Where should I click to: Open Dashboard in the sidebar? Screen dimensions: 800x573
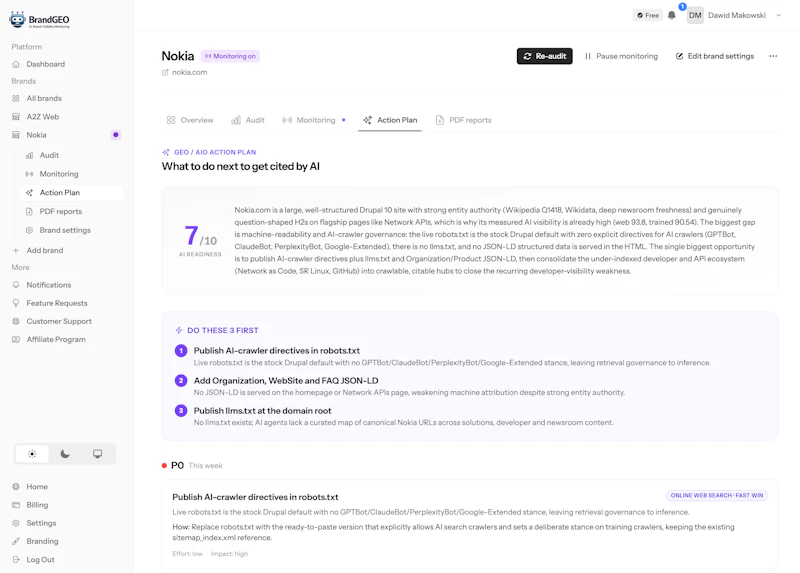tap(46, 64)
